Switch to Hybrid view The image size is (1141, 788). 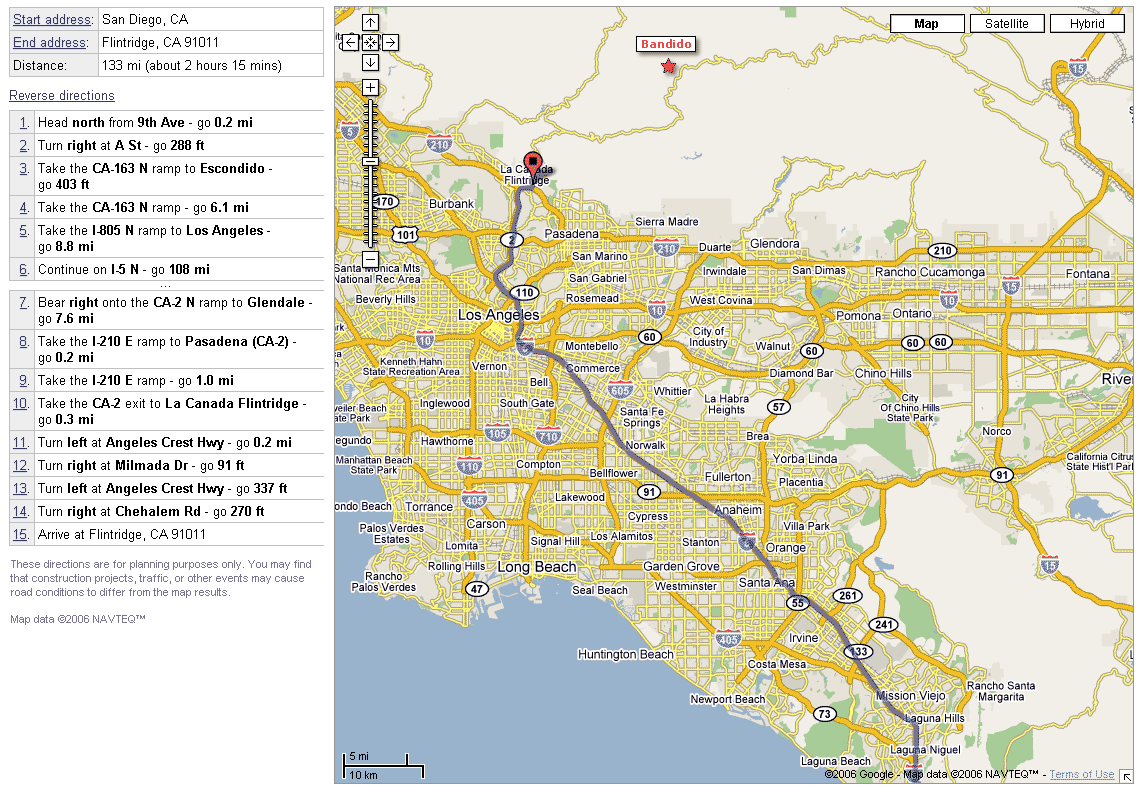1086,24
